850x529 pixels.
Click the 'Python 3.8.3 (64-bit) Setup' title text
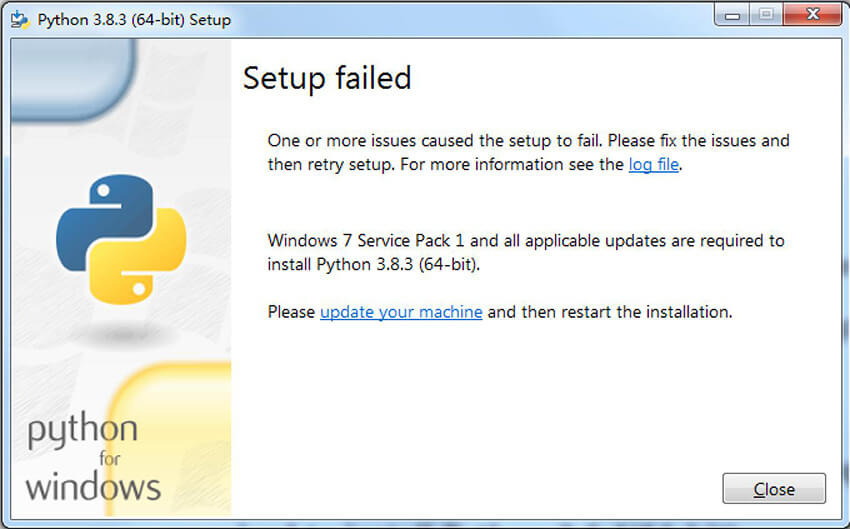pos(134,20)
